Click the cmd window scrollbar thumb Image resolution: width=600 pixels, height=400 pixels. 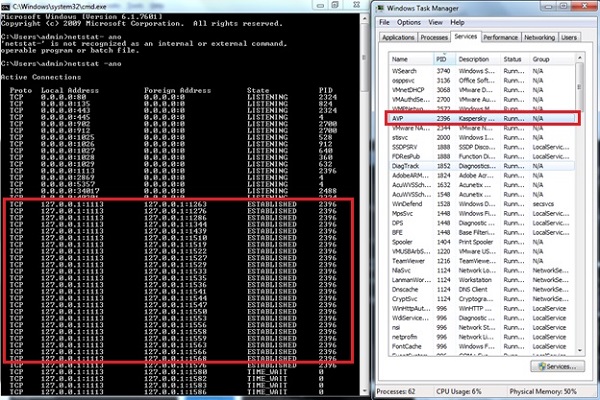[364, 57]
